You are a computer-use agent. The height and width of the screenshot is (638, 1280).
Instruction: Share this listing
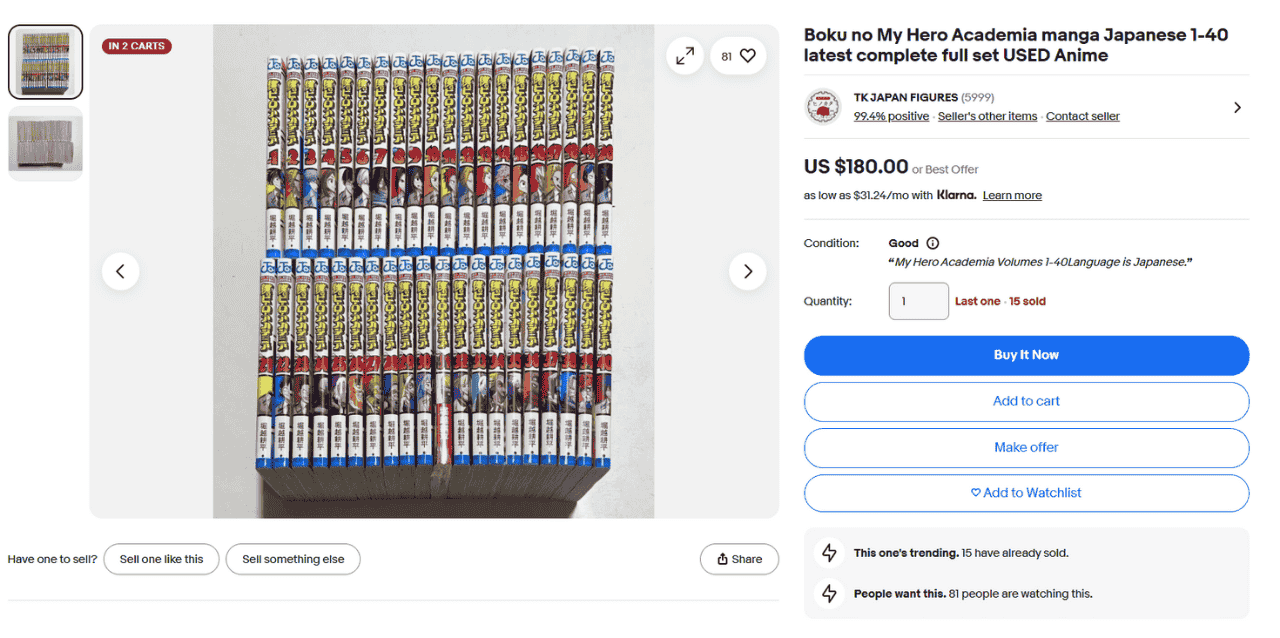pyautogui.click(x=739, y=559)
